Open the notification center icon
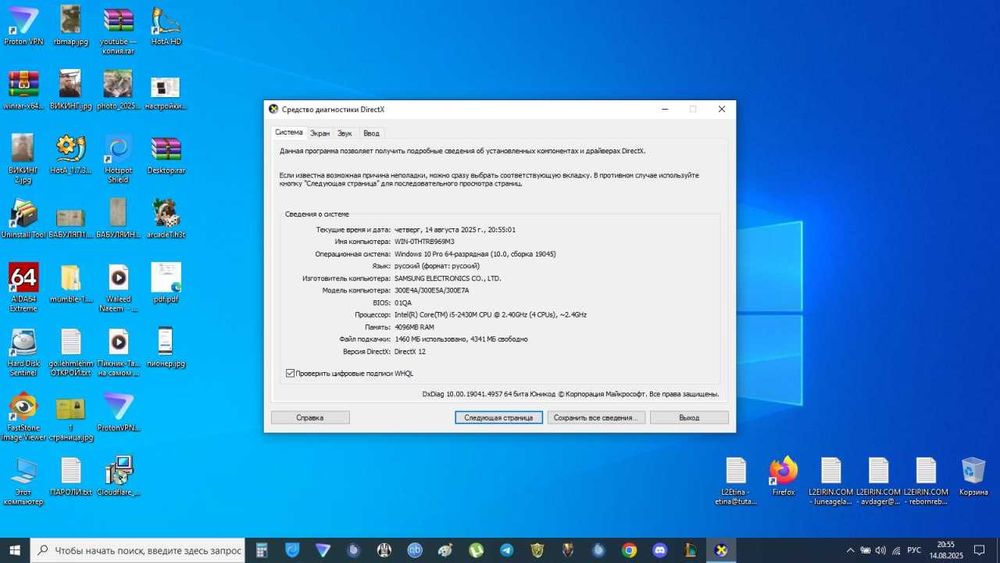 980,550
